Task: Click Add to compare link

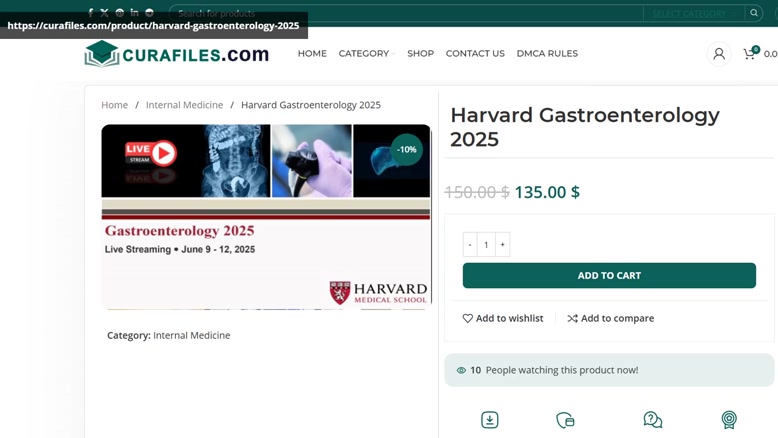Action: [x=611, y=318]
